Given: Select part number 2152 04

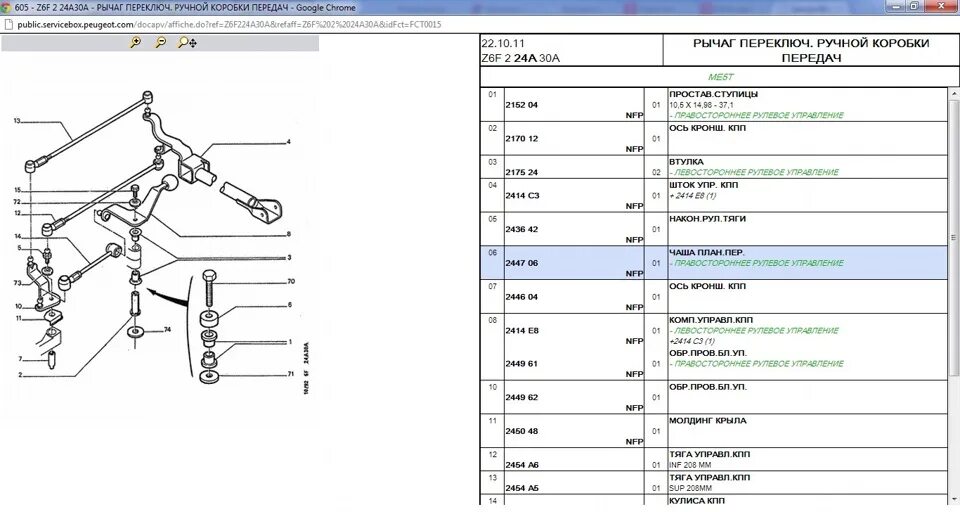Looking at the screenshot, I should pyautogui.click(x=521, y=105).
